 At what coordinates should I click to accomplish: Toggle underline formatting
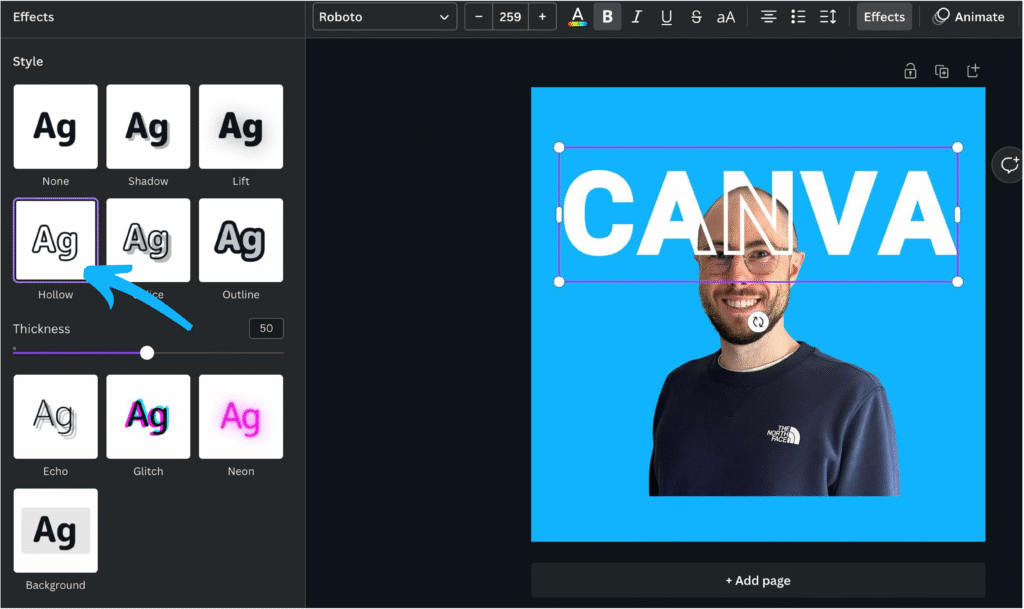tap(666, 17)
